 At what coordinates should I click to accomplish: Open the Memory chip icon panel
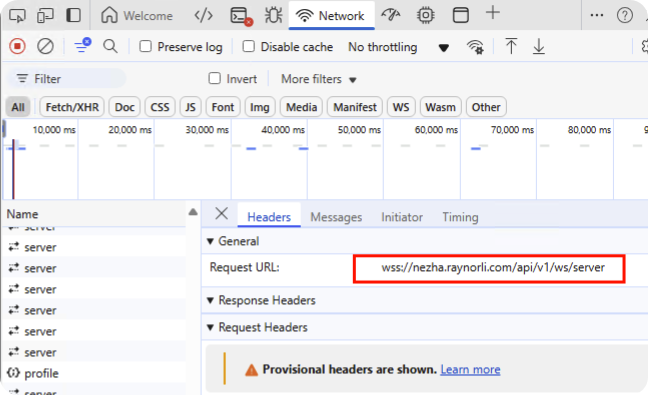[x=426, y=16]
